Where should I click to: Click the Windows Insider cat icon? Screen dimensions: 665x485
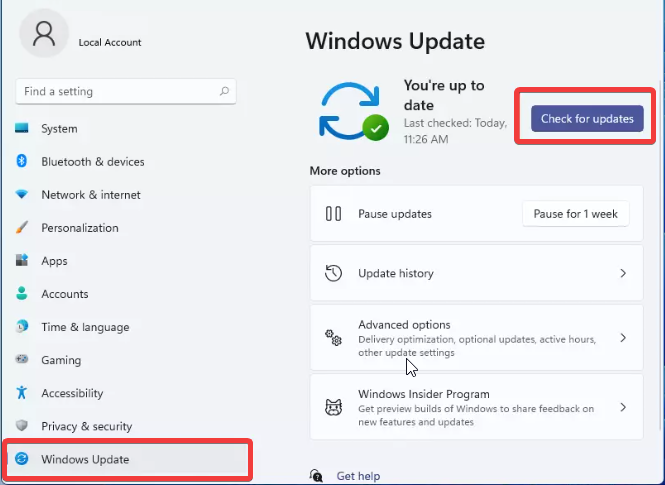point(333,407)
